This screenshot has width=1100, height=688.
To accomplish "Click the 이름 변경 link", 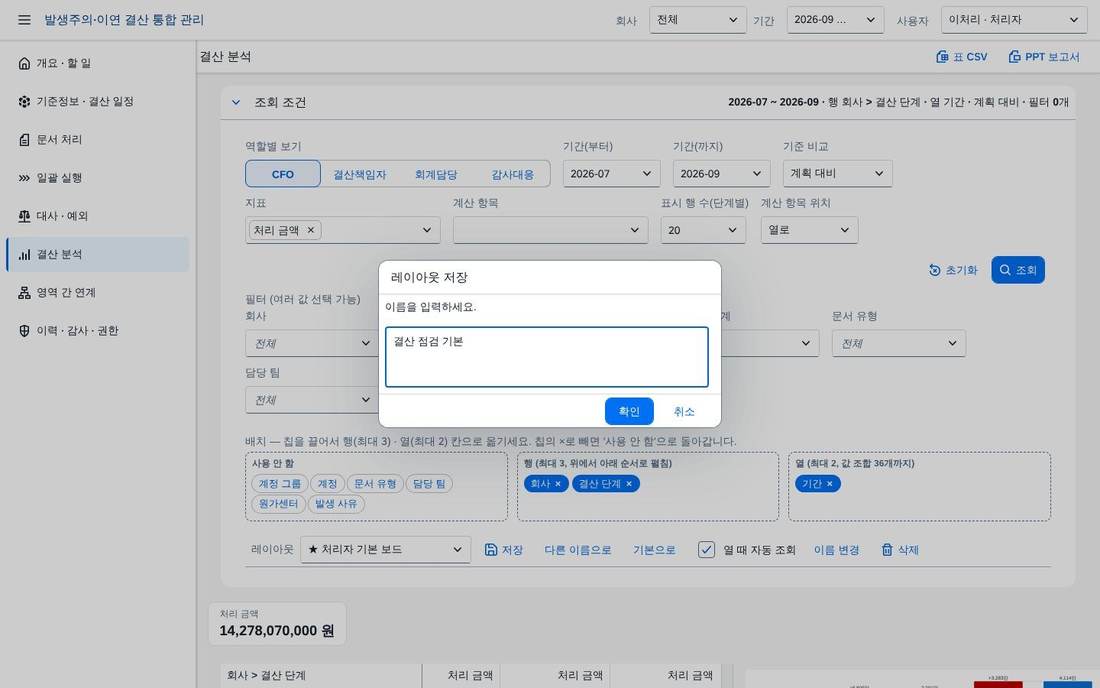I will tap(836, 550).
